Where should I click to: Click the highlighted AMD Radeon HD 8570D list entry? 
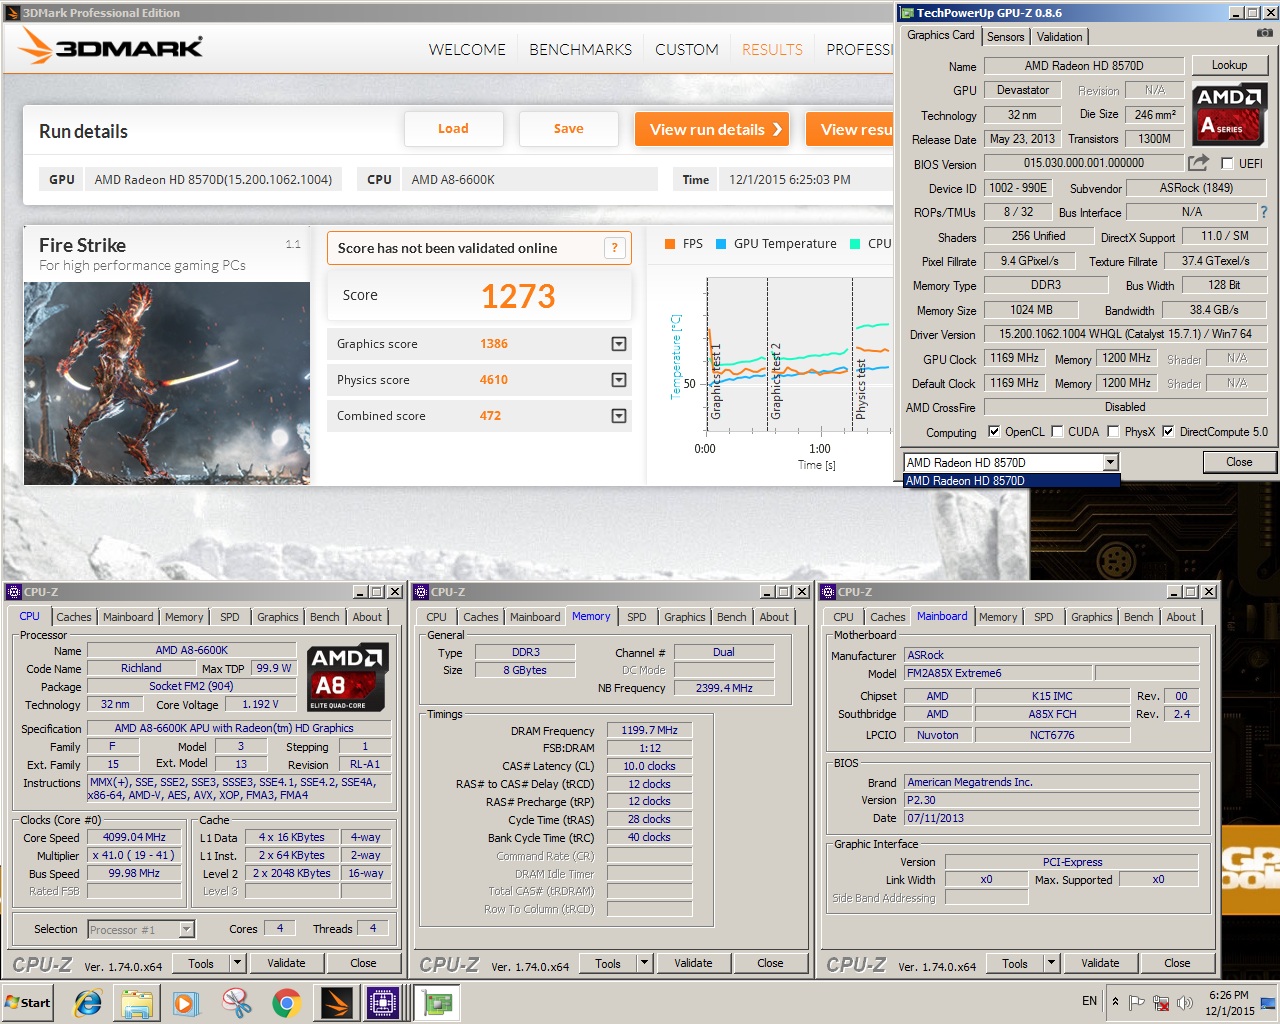tap(1011, 481)
